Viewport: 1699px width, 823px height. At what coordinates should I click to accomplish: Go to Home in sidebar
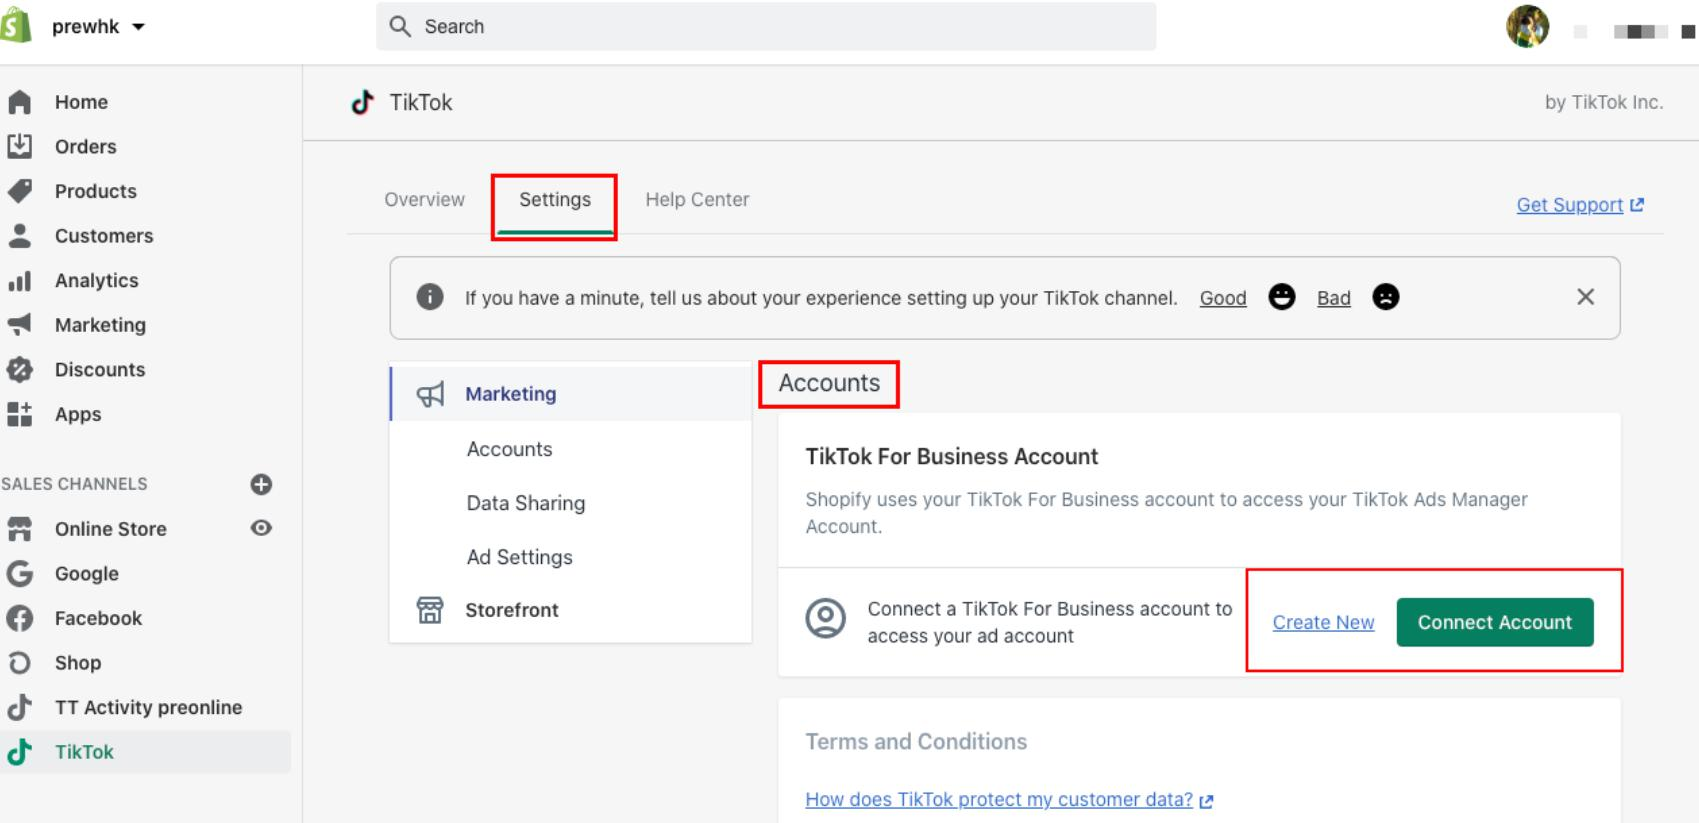click(81, 102)
